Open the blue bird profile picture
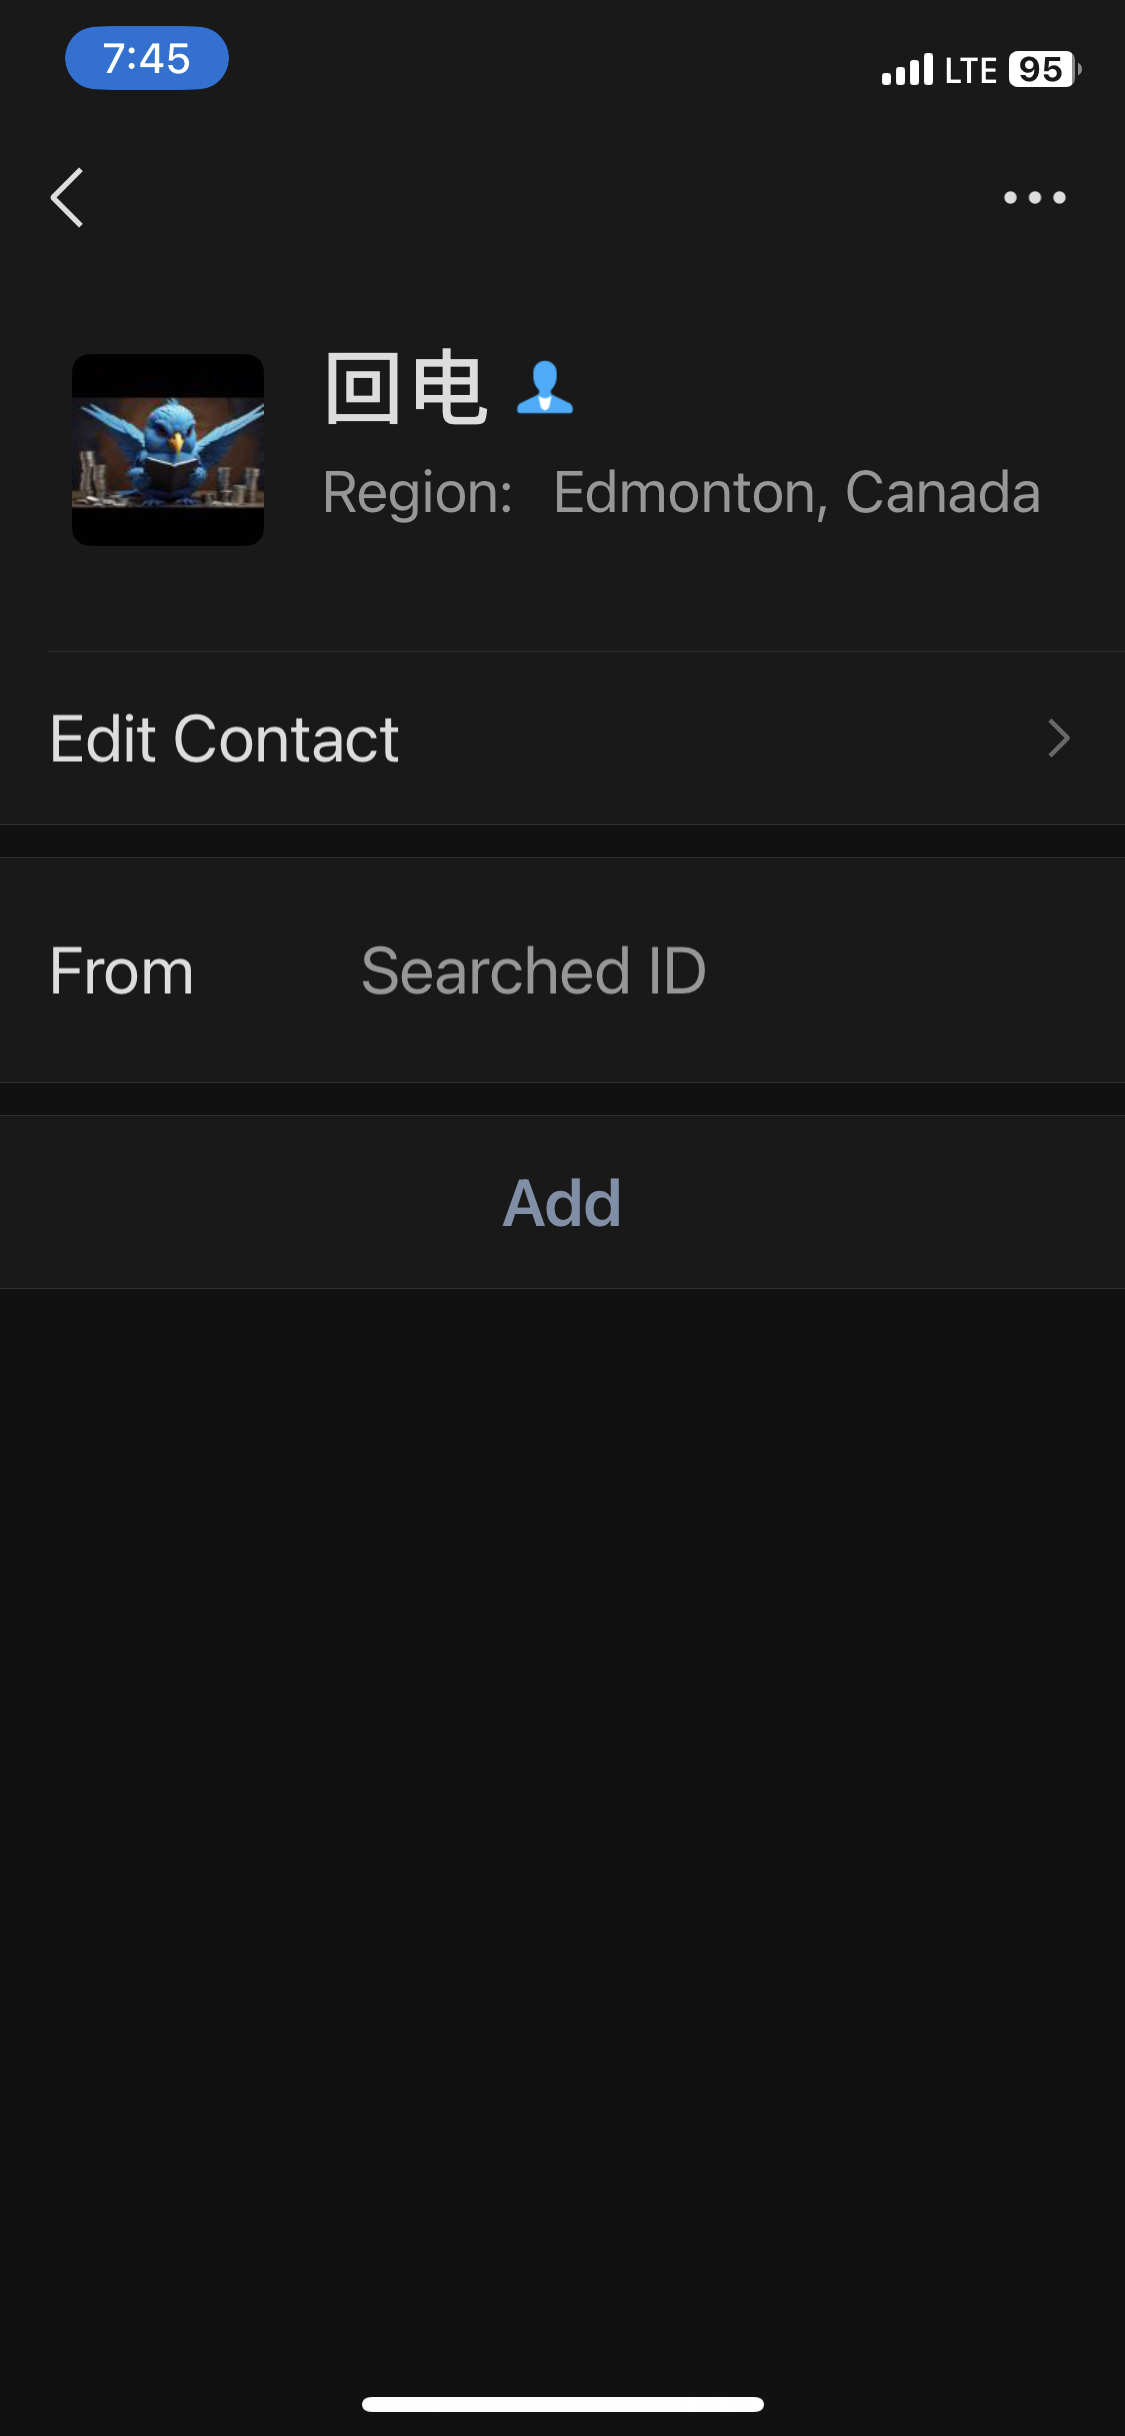Image resolution: width=1125 pixels, height=2436 pixels. click(x=168, y=450)
